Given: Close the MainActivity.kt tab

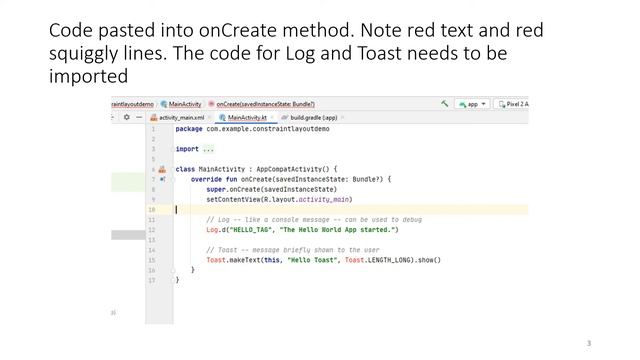Looking at the screenshot, I should (272, 118).
